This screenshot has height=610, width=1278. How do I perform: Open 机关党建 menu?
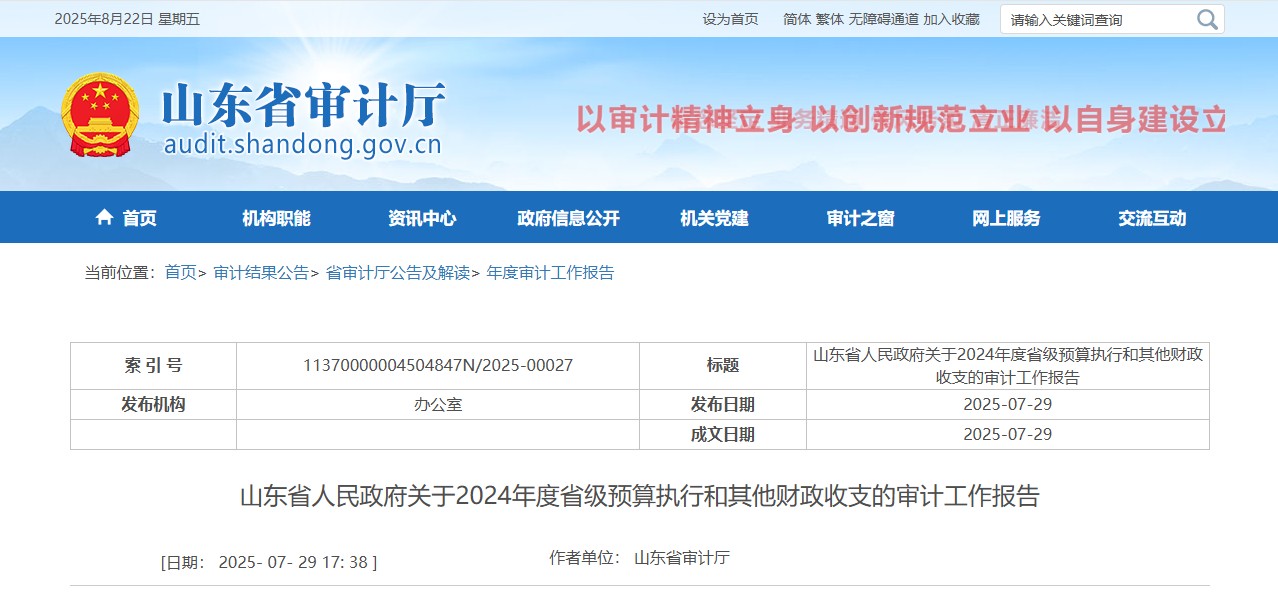(714, 218)
